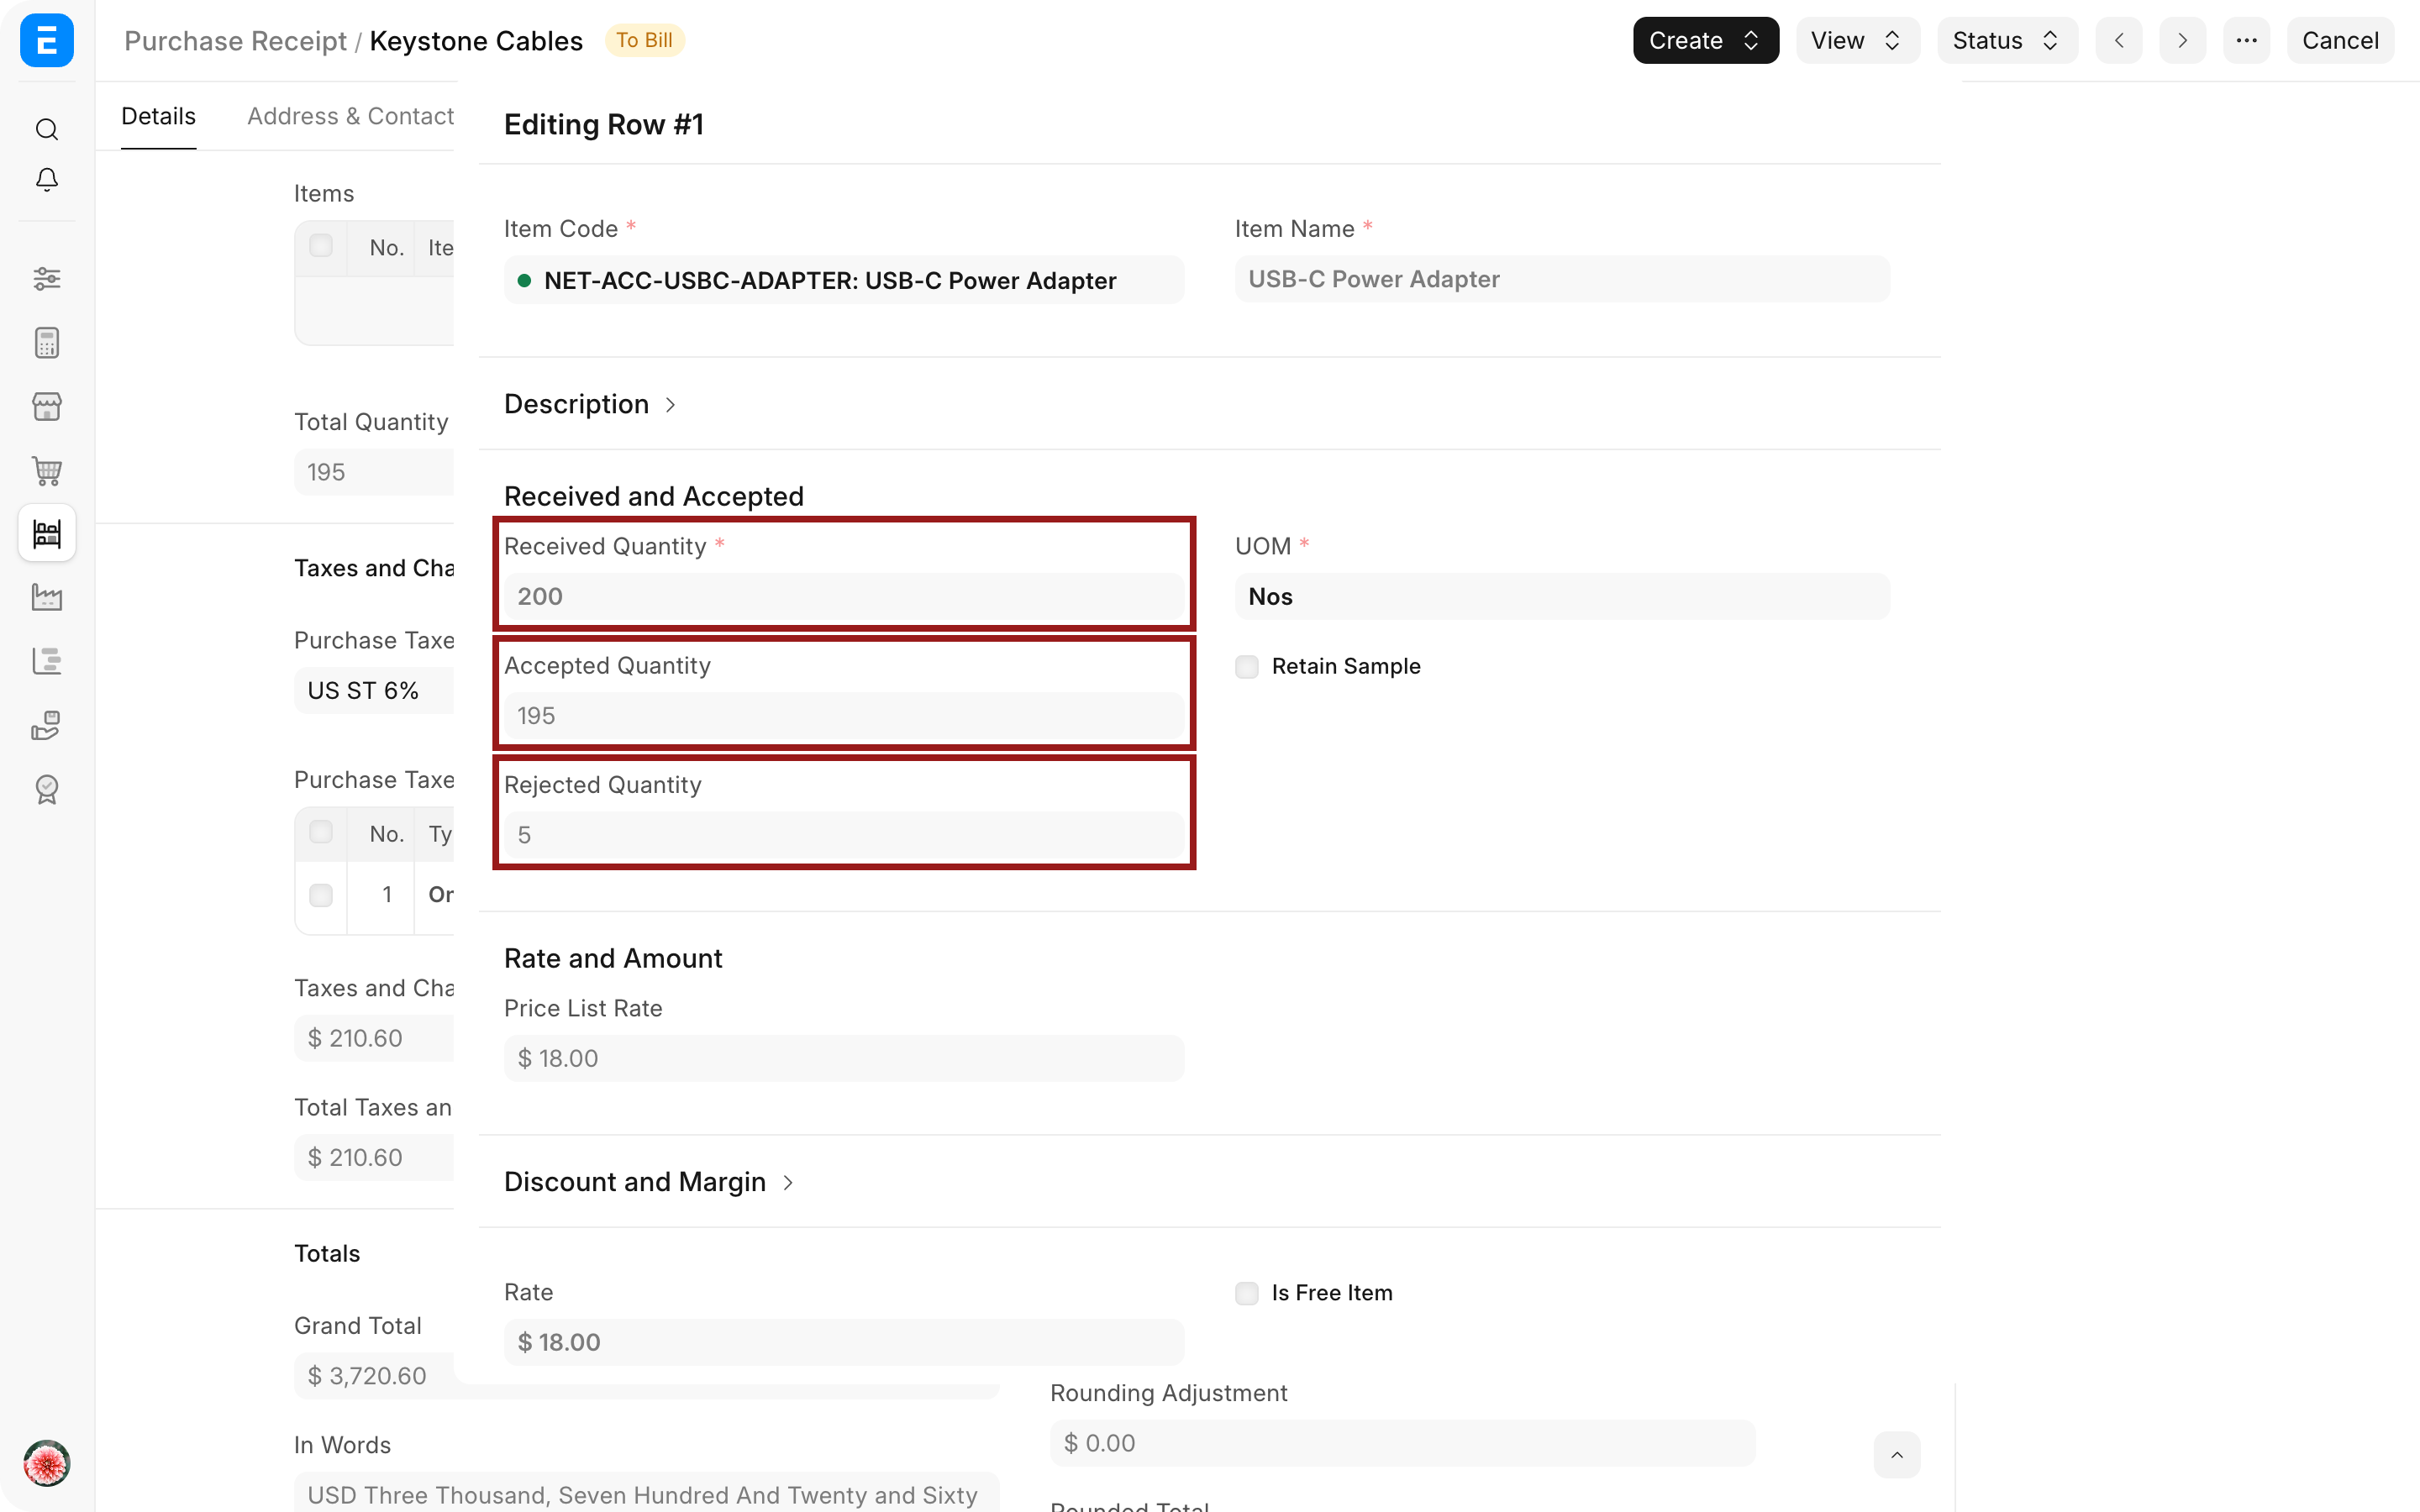Click the Price List Rate field

click(x=844, y=1058)
